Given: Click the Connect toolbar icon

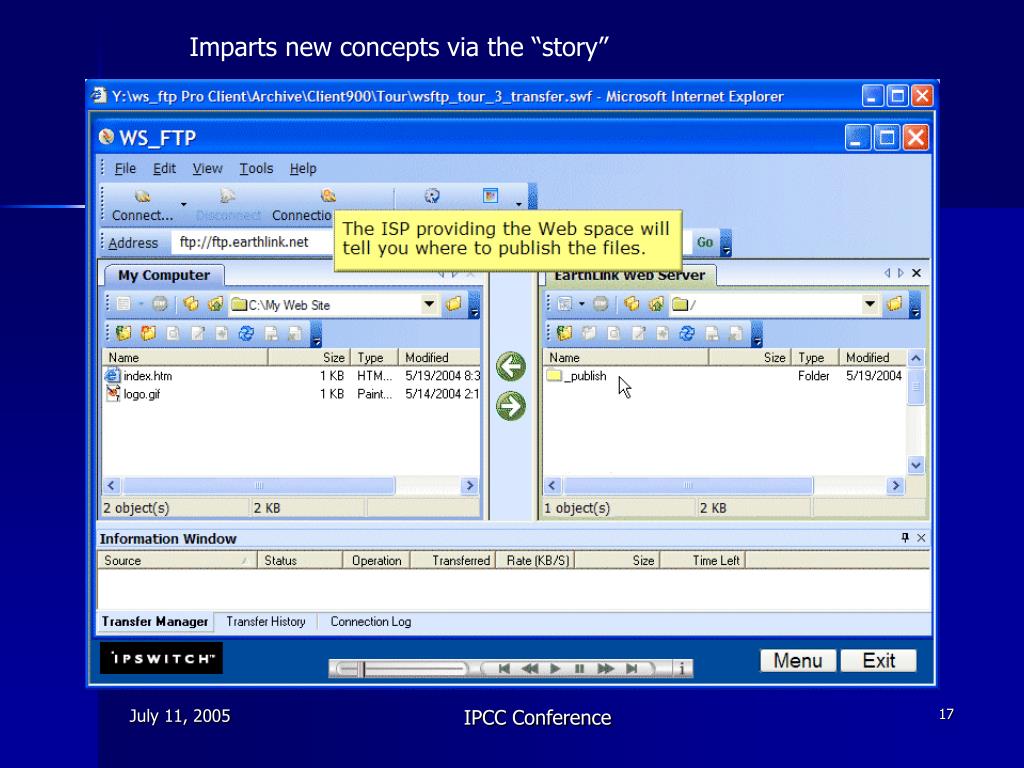Looking at the screenshot, I should point(142,196).
